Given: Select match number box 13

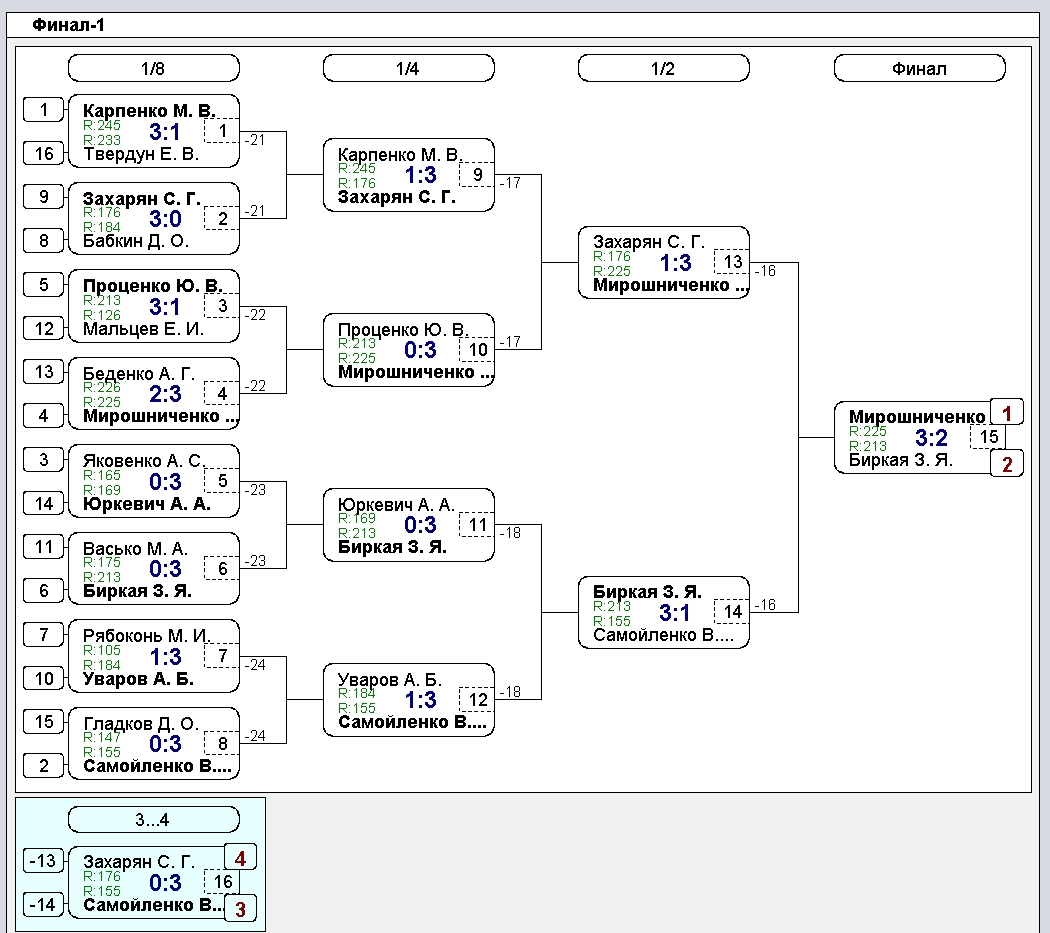Looking at the screenshot, I should pos(732,262).
